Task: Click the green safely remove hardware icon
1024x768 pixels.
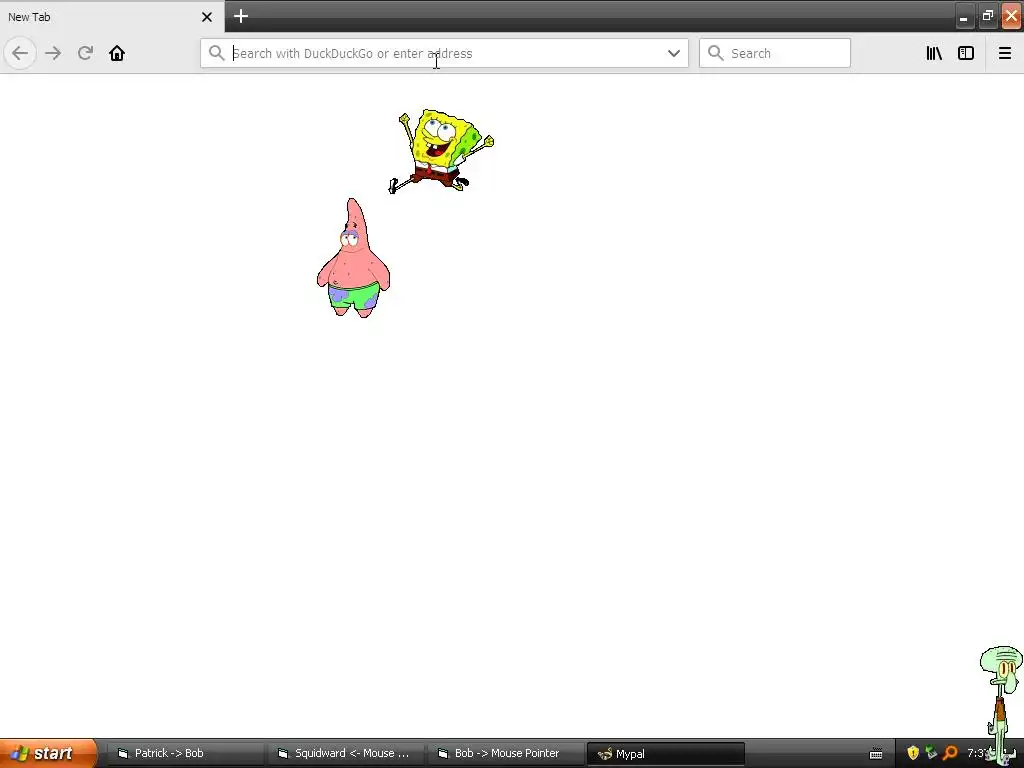Action: click(x=931, y=753)
